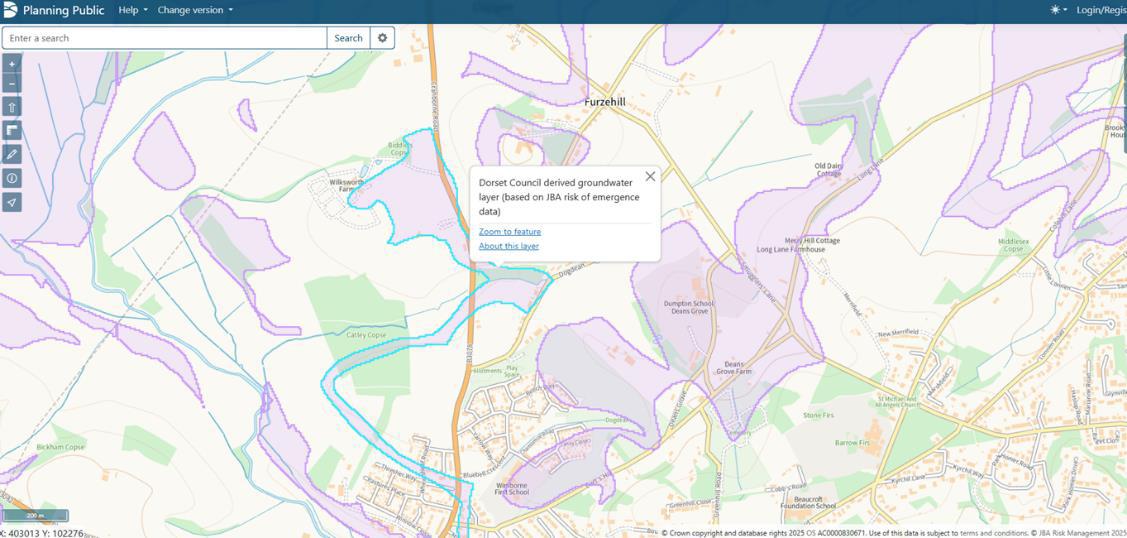The width and height of the screenshot is (1127, 538).
Task: Open the measure tool in the left toolbar
Action: pos(12,131)
